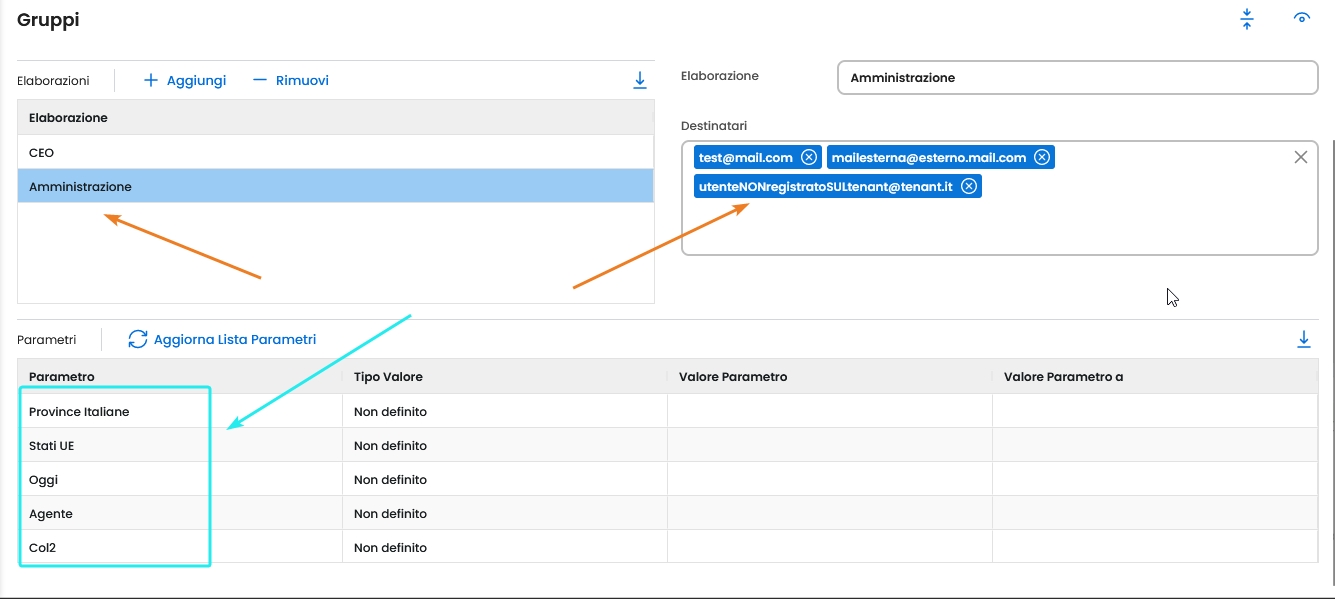Open Tipo Valore for Stati UE

tap(504, 446)
